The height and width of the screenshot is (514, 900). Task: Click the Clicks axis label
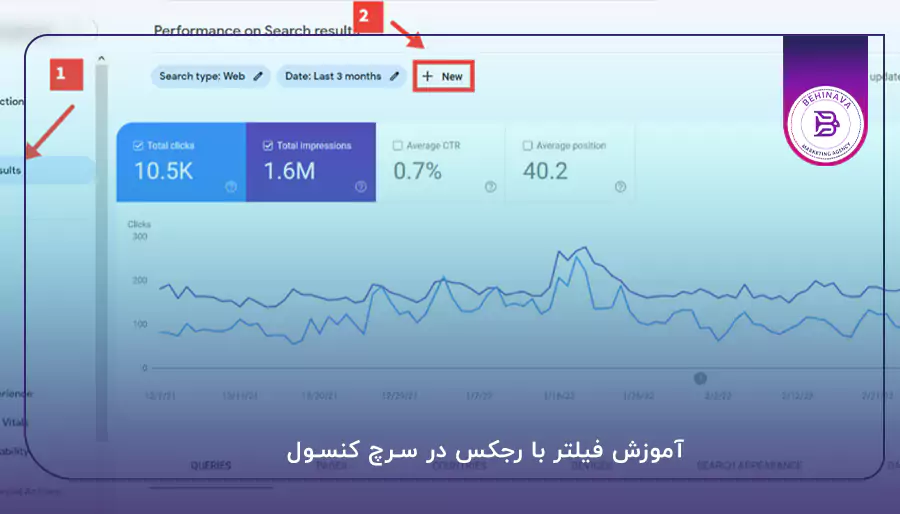139,224
